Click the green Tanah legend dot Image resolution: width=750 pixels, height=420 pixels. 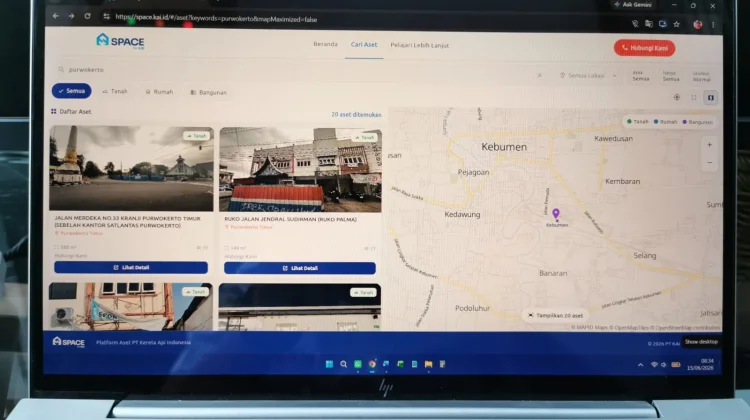(629, 122)
